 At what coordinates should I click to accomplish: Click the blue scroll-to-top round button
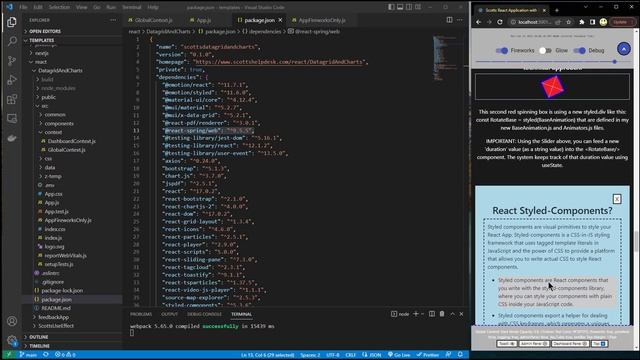[x=624, y=49]
